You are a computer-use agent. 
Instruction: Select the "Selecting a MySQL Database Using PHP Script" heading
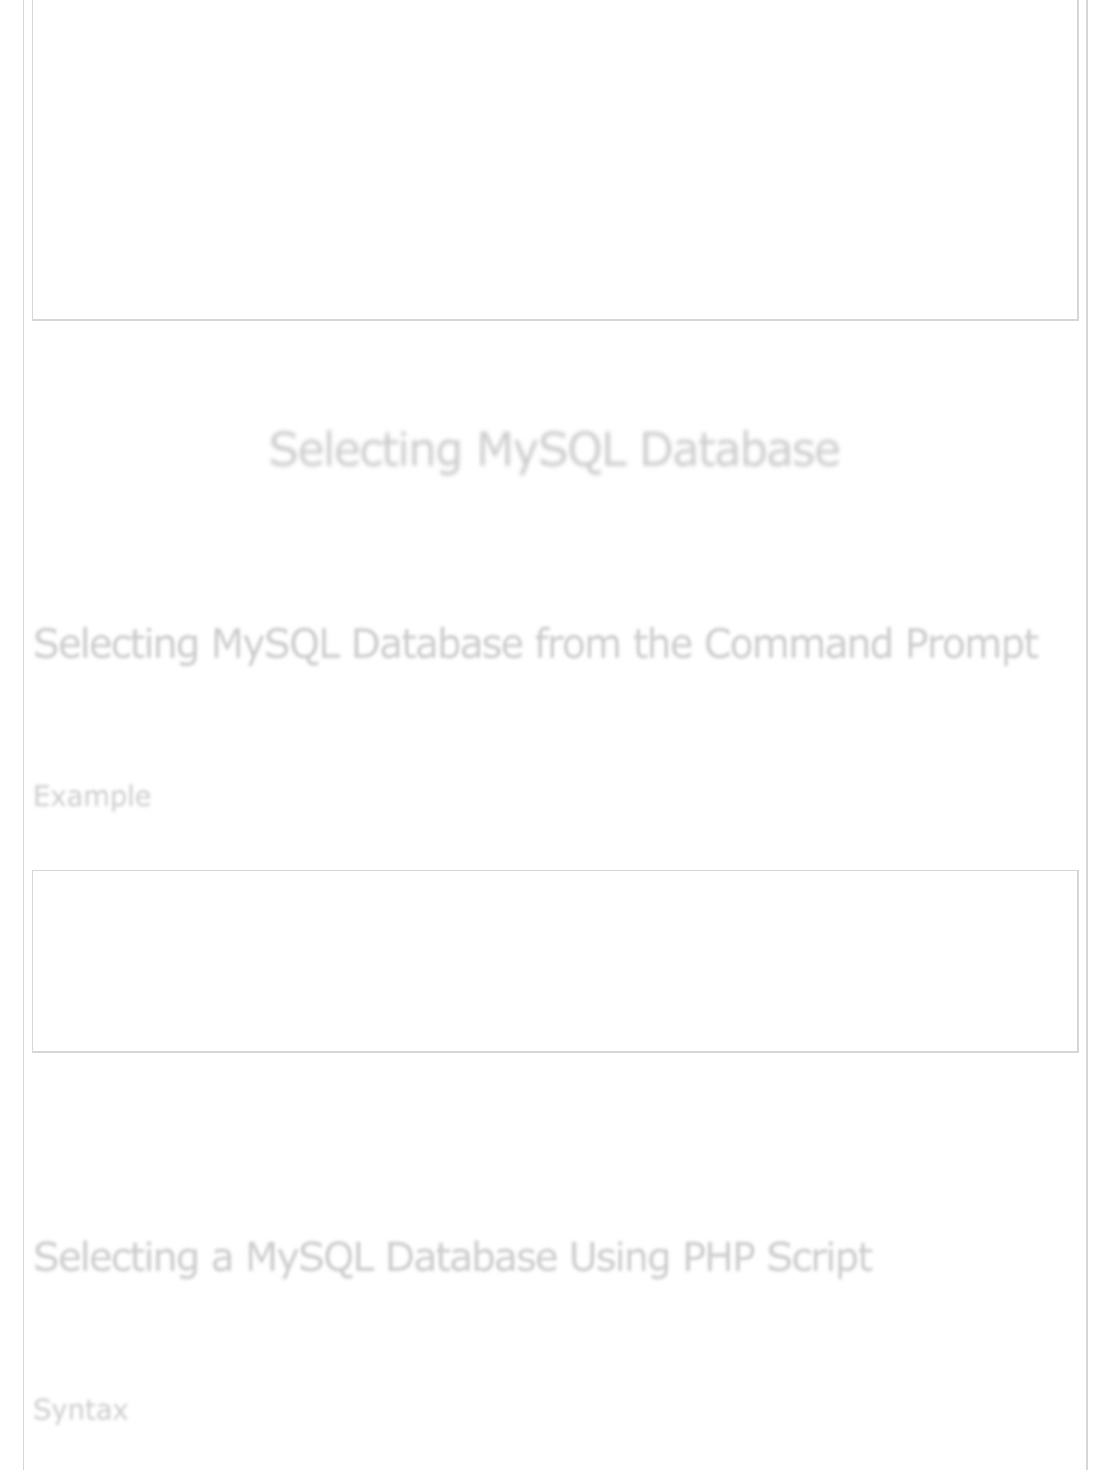click(452, 1257)
